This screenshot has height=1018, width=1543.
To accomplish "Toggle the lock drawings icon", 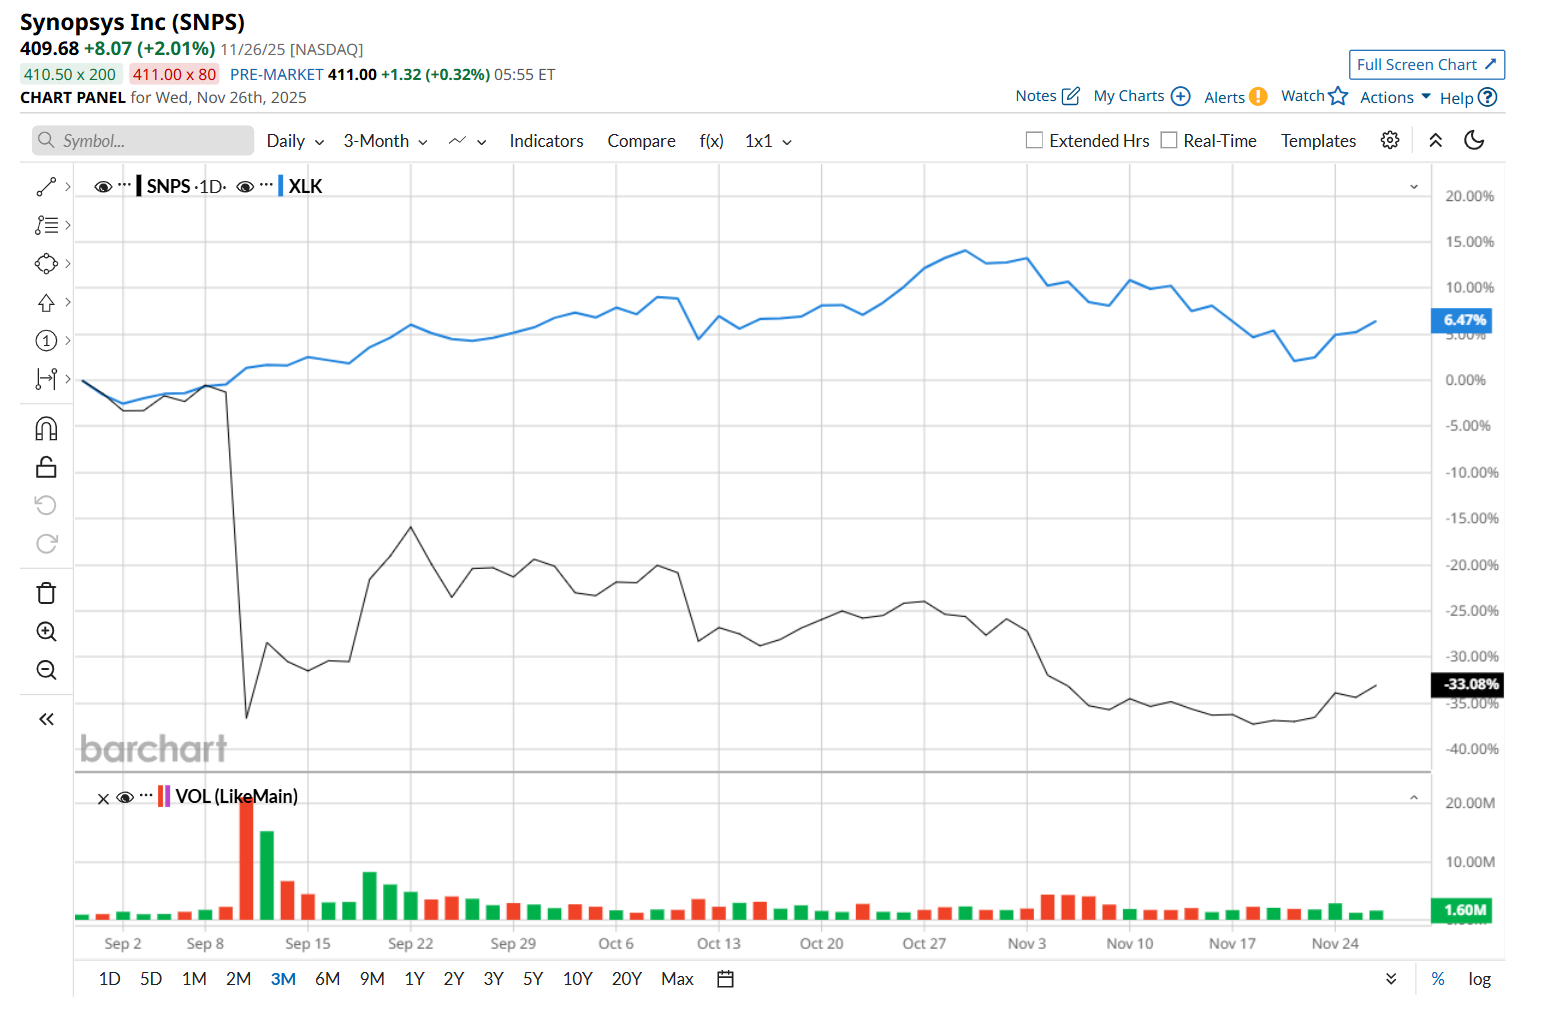I will coord(46,467).
